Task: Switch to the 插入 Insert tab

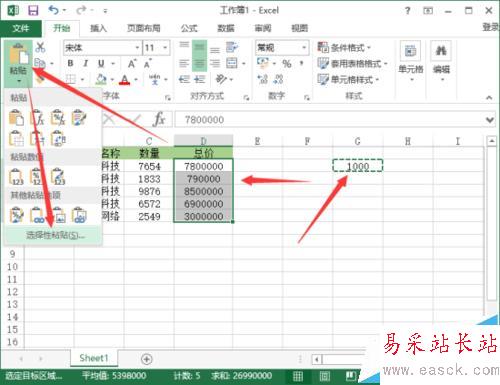Action: tap(98, 28)
